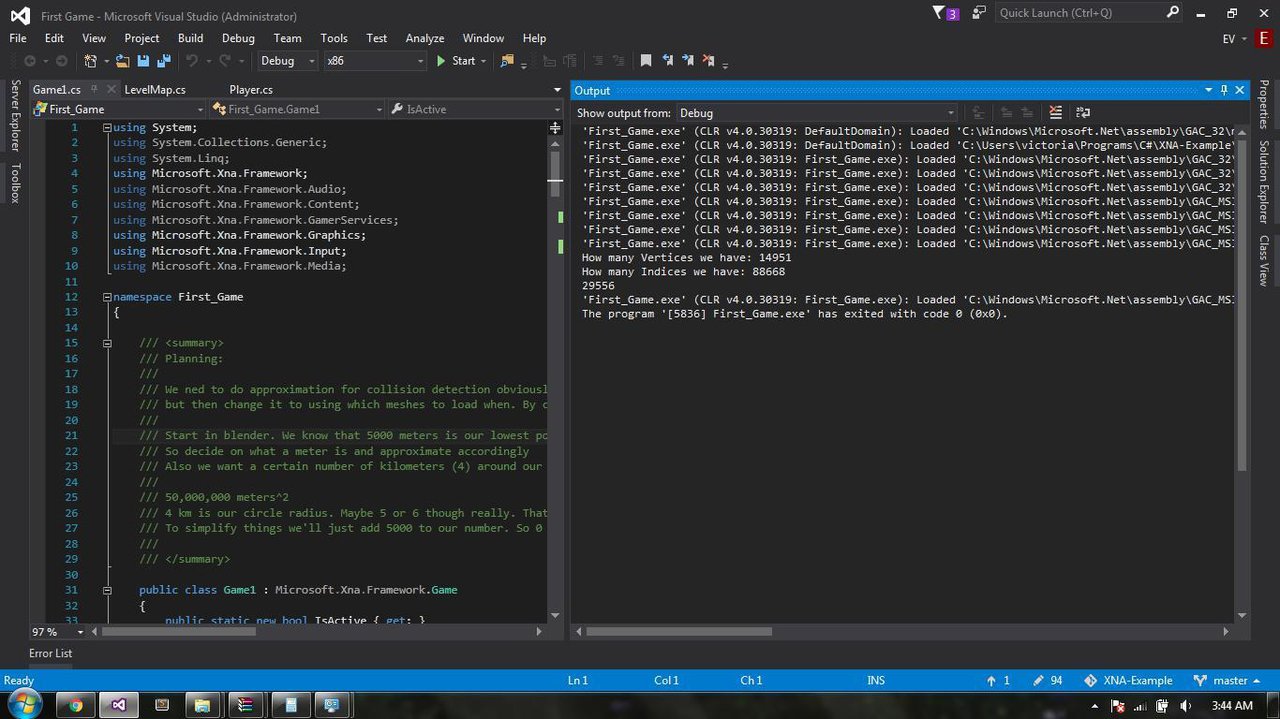1280x719 pixels.
Task: Open the Edit menu
Action: click(54, 38)
